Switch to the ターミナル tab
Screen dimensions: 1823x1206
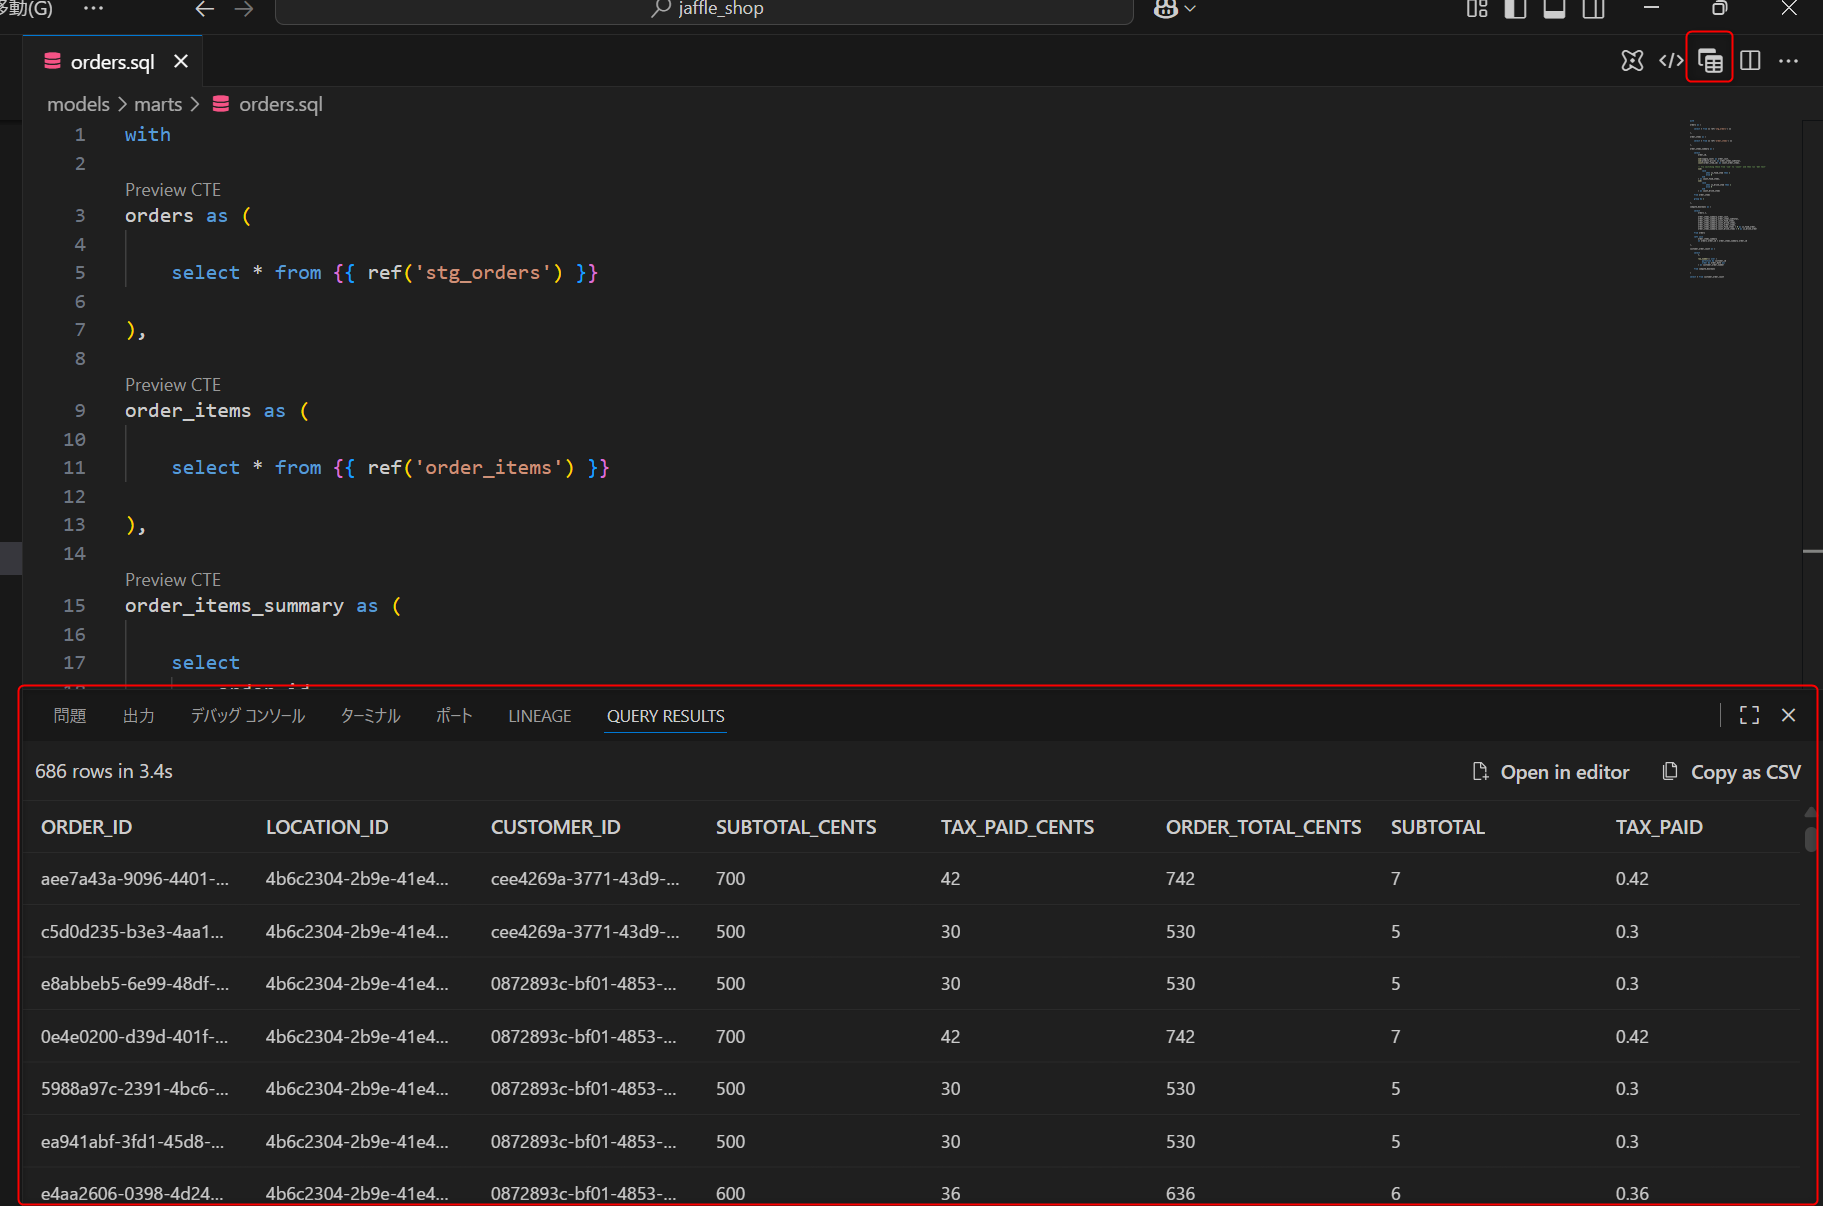click(x=370, y=716)
